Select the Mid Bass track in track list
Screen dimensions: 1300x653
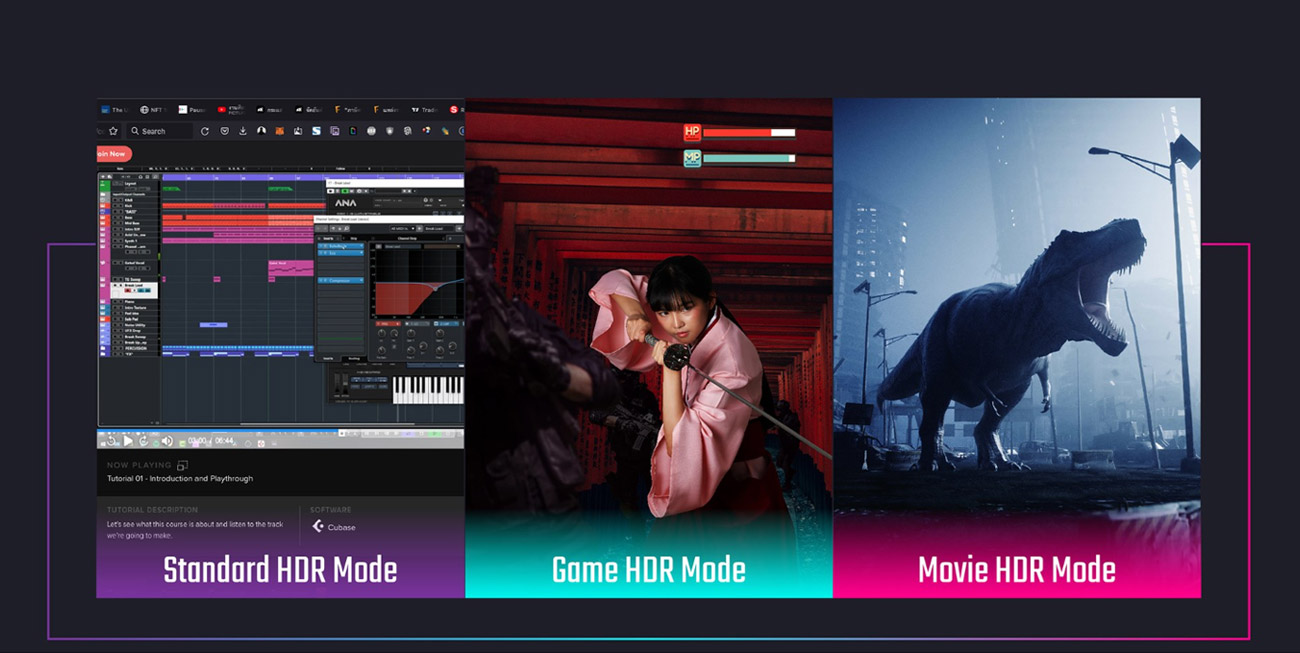[x=128, y=223]
